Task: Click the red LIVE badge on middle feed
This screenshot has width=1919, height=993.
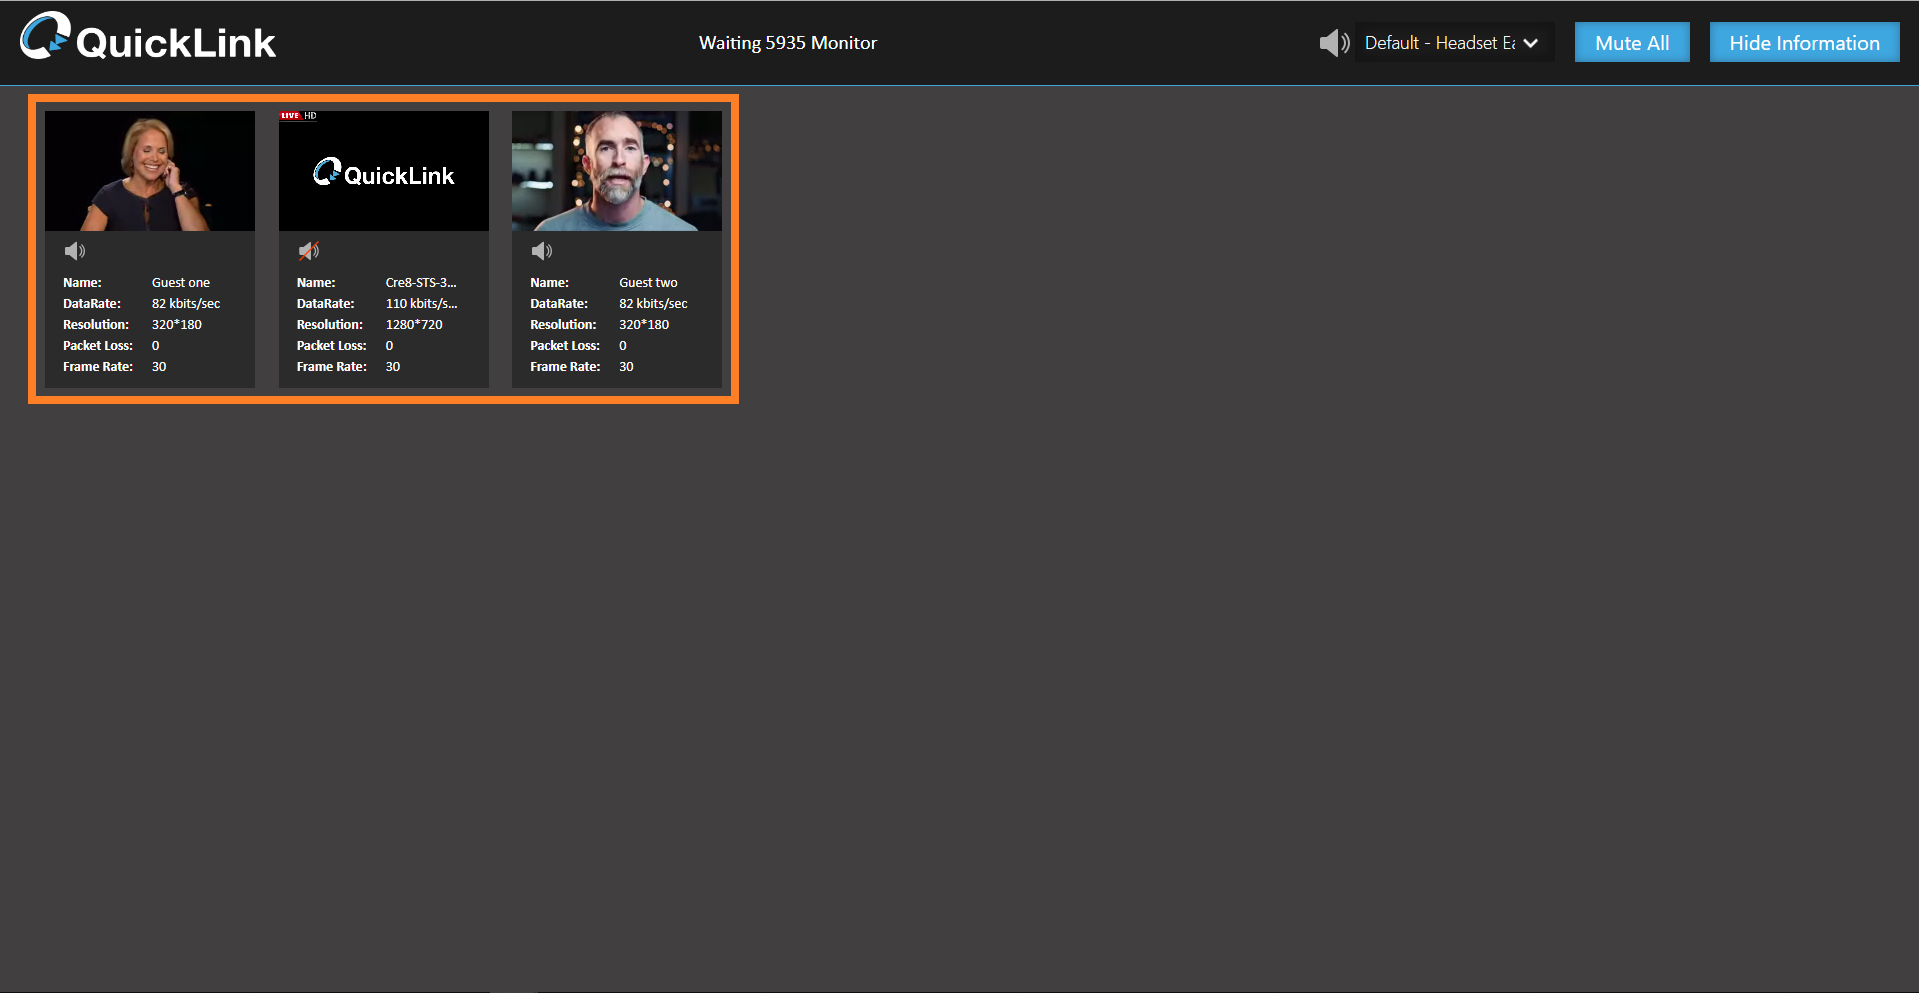Action: (290, 116)
